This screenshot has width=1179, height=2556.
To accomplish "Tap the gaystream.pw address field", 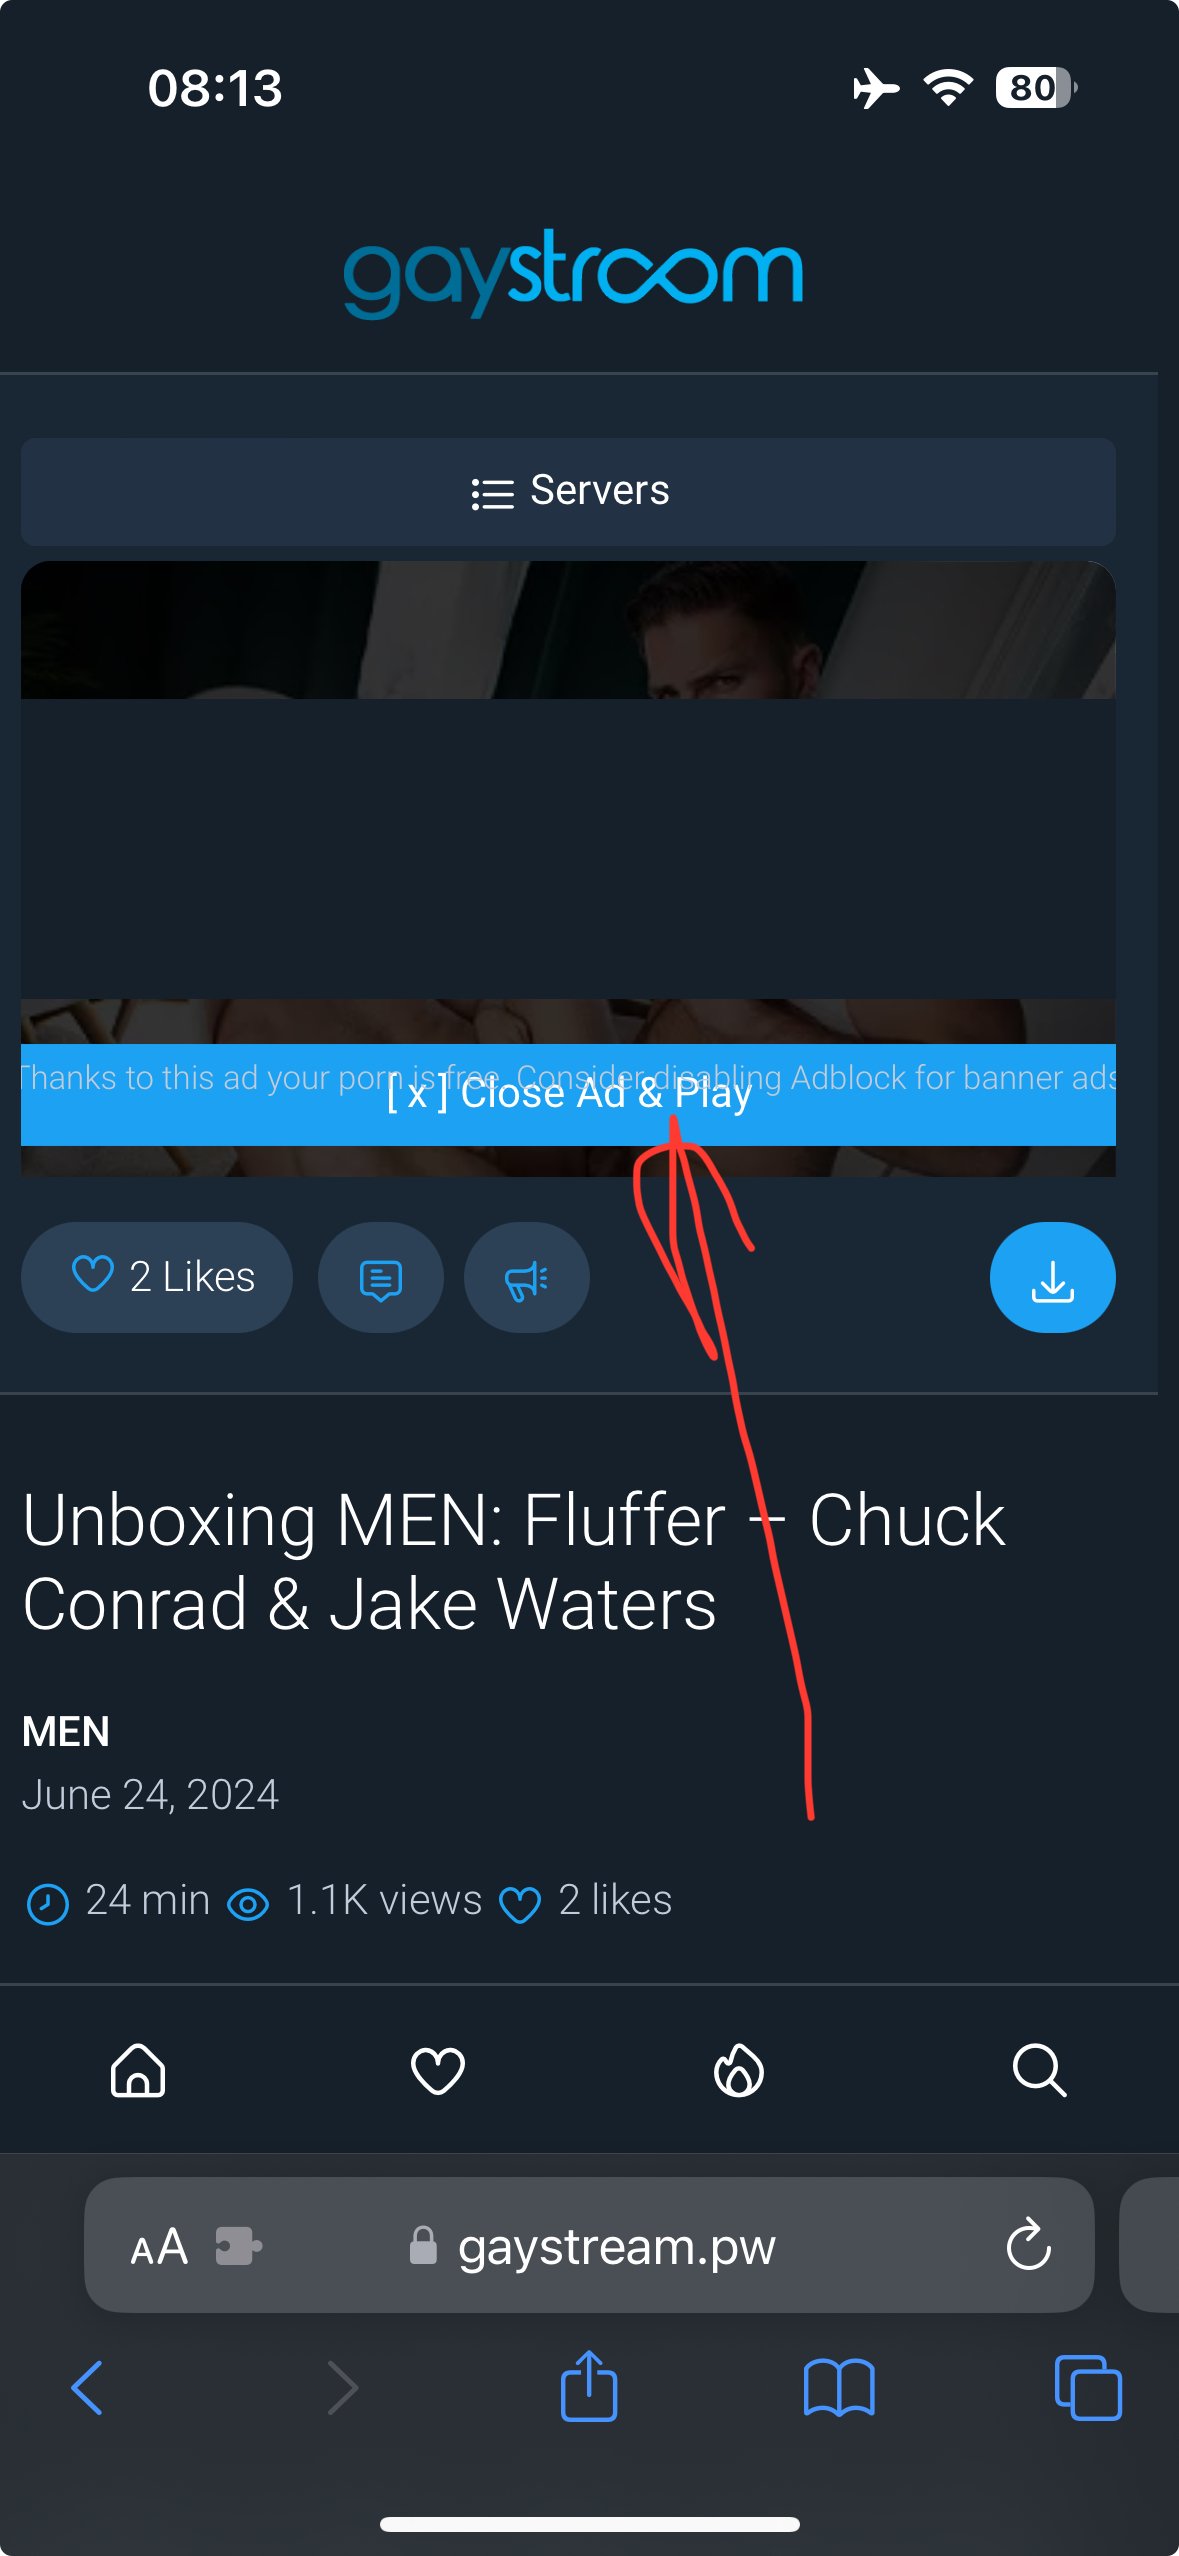I will pyautogui.click(x=616, y=2246).
